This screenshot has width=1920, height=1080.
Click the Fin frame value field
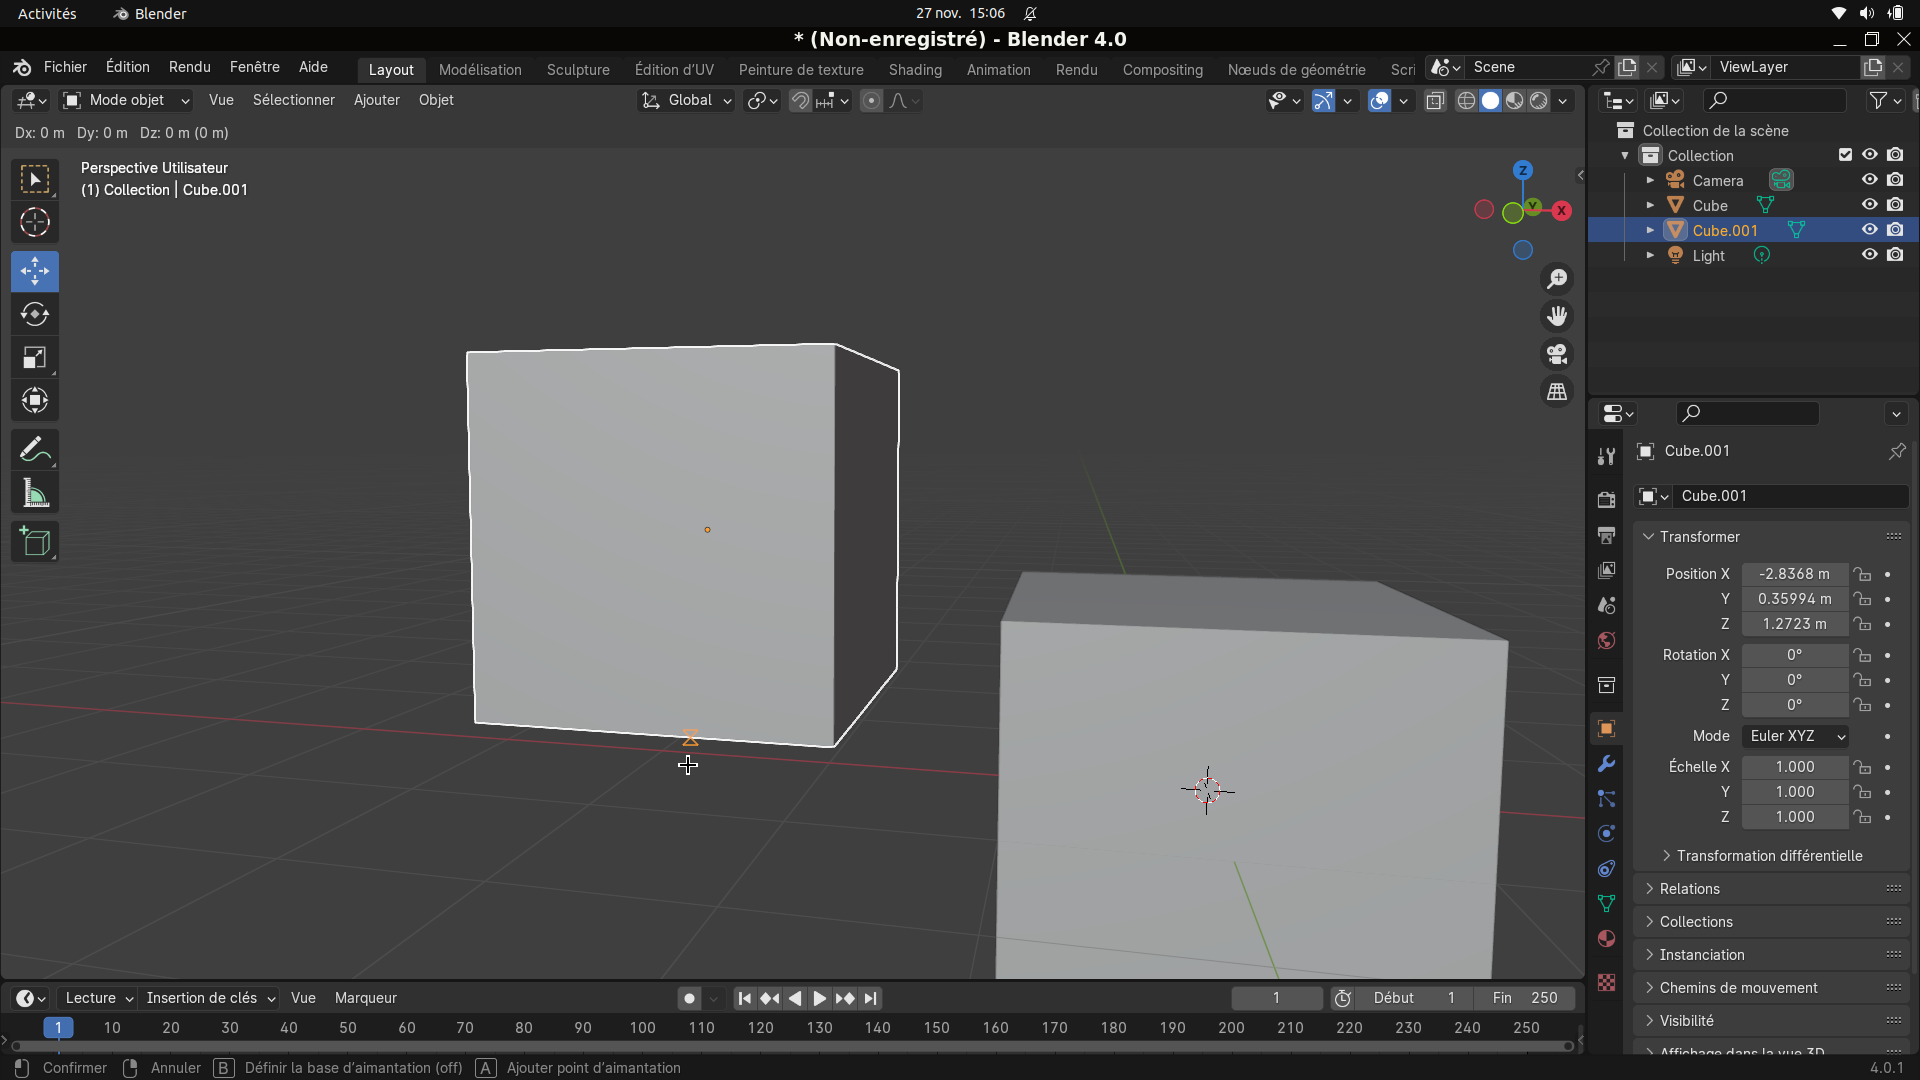[x=1526, y=998]
